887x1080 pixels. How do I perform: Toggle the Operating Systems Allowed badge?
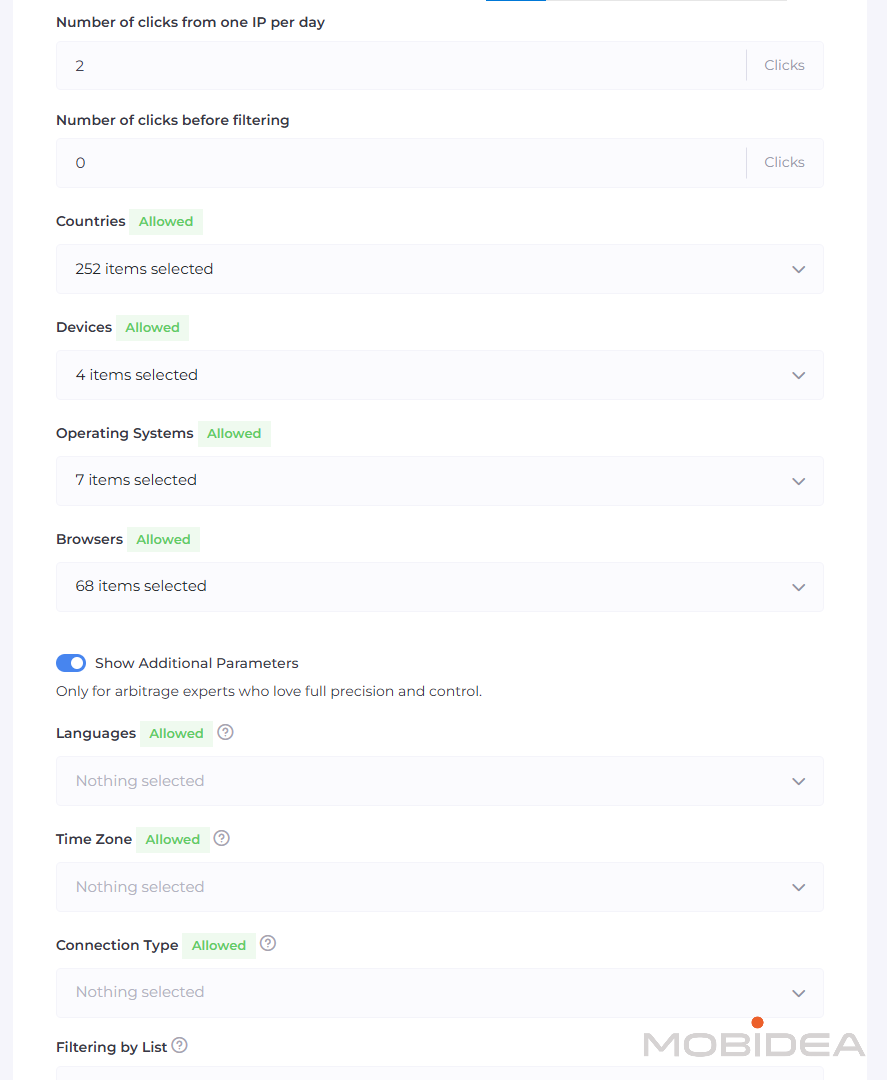[234, 434]
